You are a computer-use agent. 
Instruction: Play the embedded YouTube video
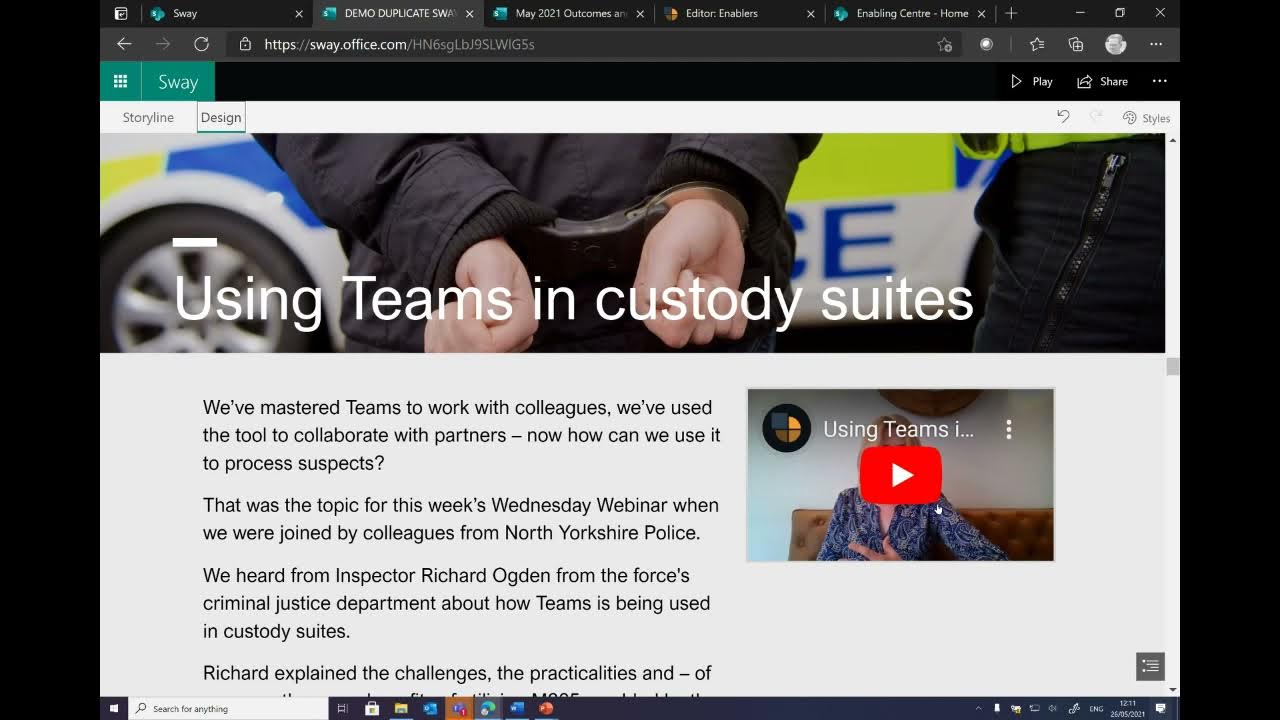point(900,475)
